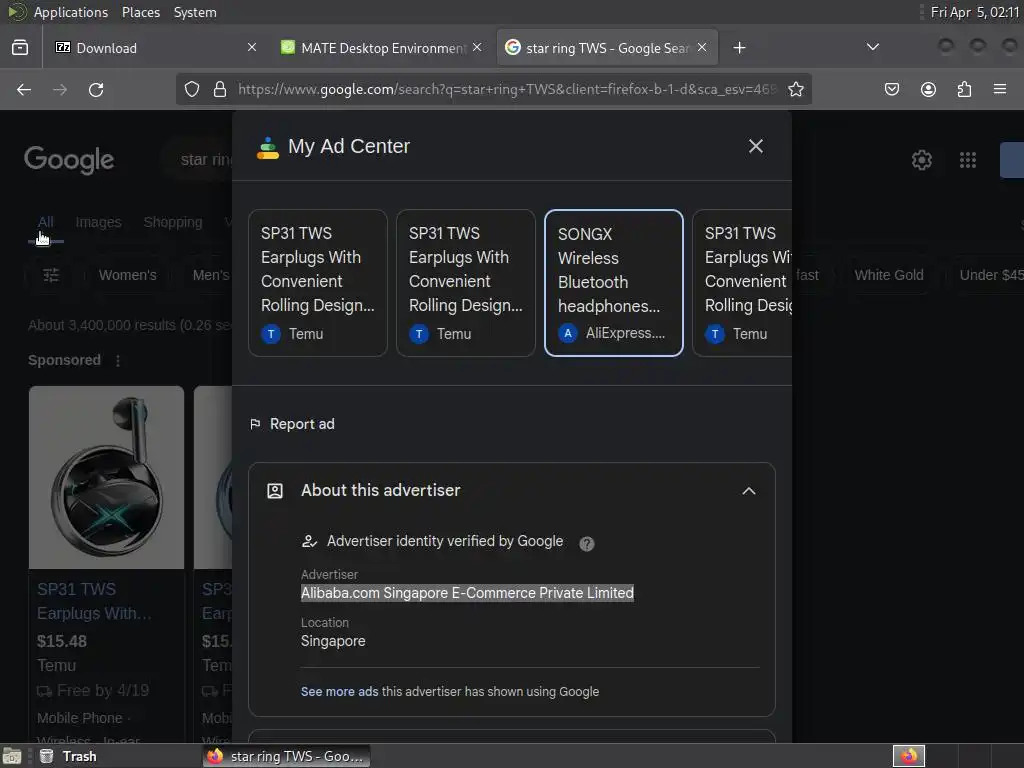Apply the White Gold filter chip
The height and width of the screenshot is (768, 1024).
[x=889, y=275]
